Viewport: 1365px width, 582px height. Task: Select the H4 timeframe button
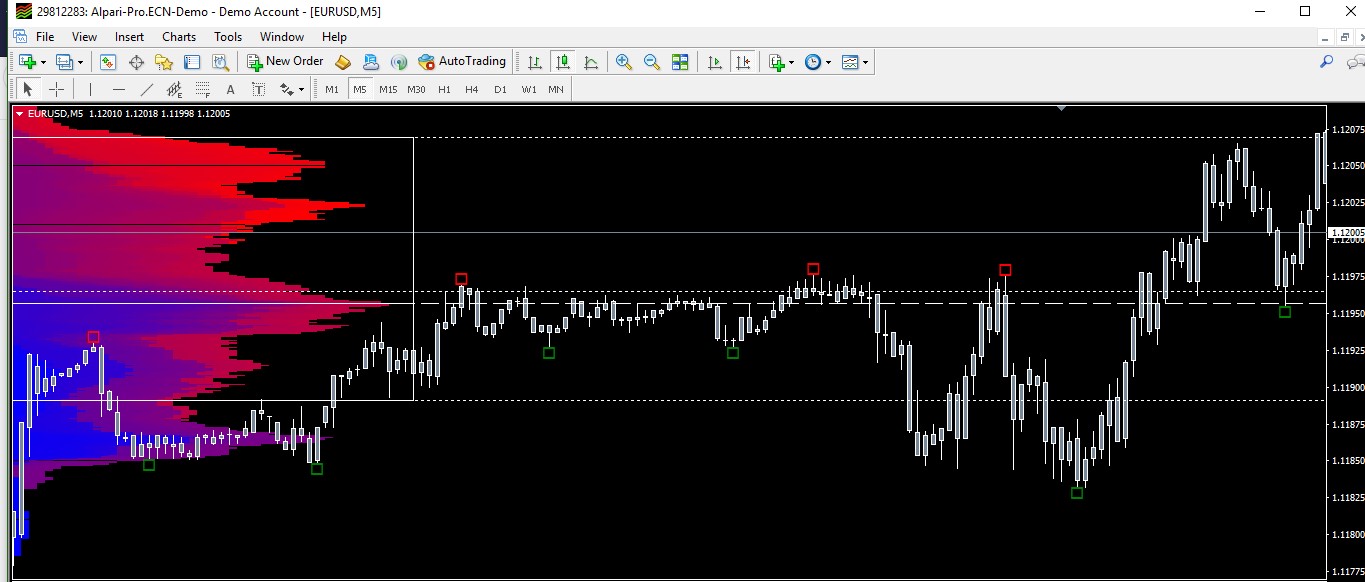pos(472,89)
